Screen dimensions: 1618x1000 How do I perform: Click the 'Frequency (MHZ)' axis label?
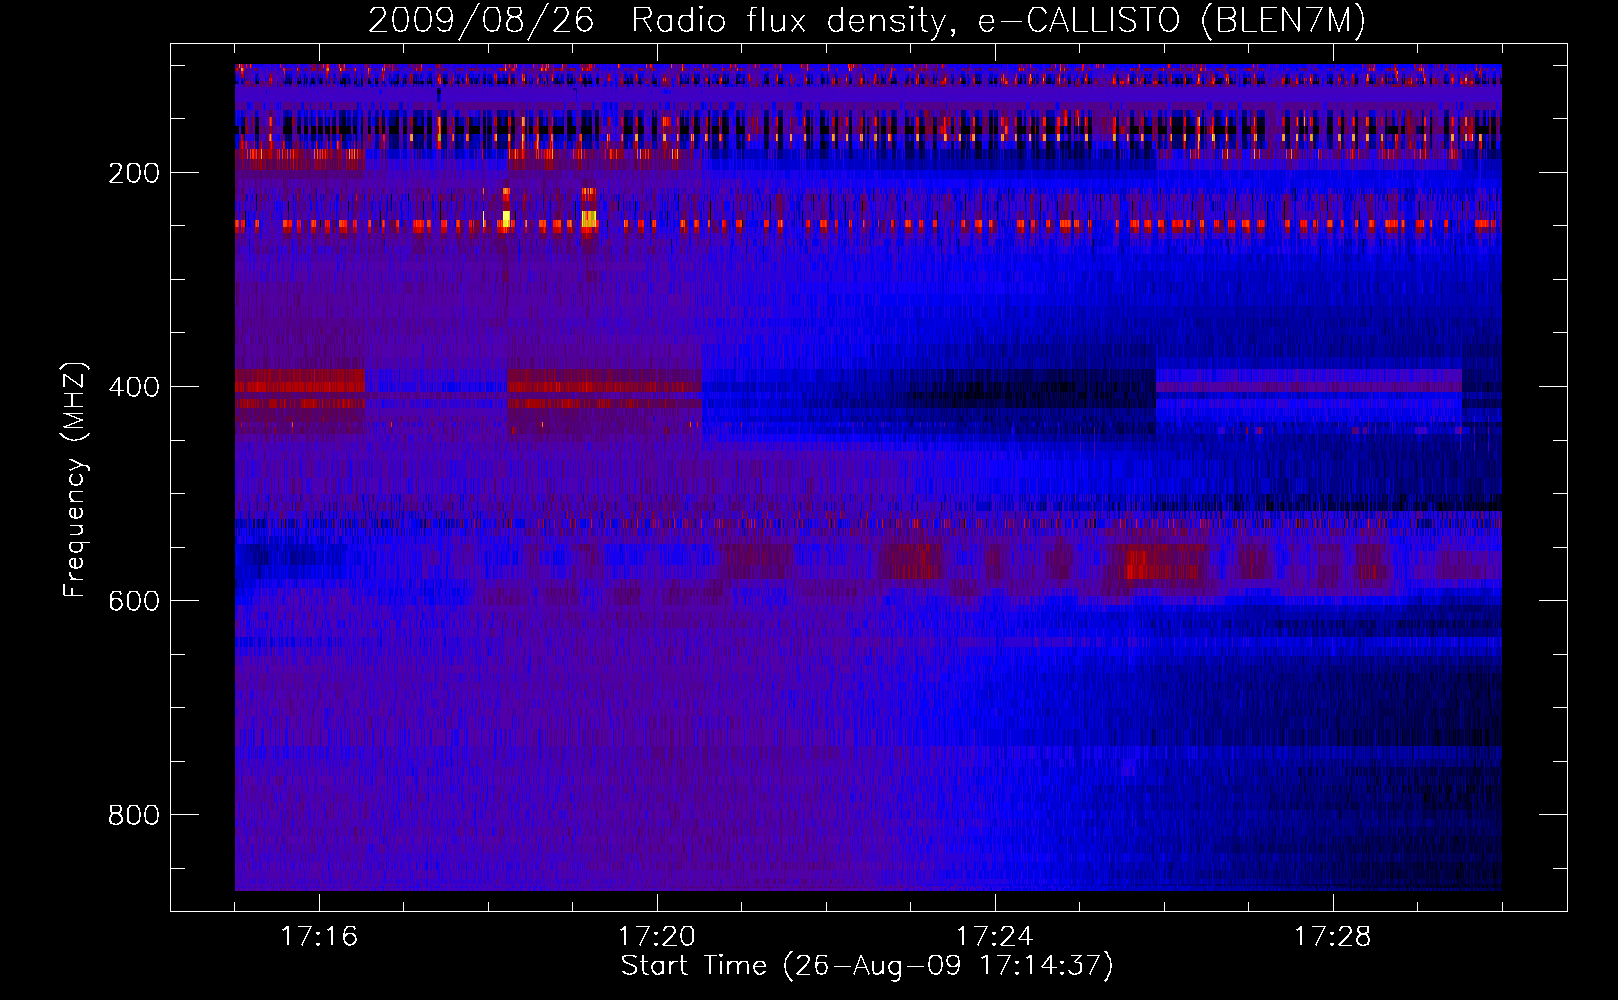click(75, 479)
